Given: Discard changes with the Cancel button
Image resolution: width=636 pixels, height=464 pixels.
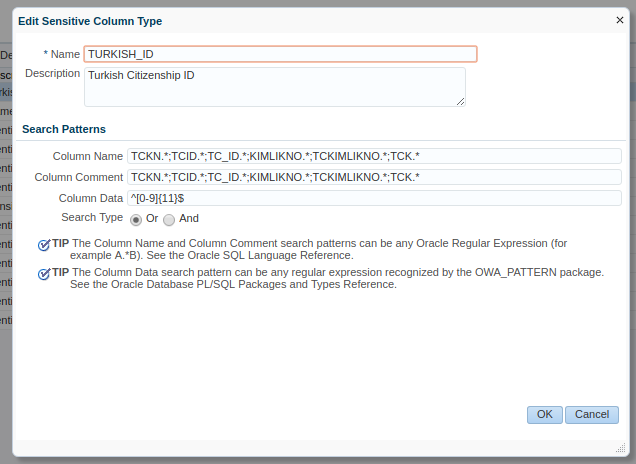Looking at the screenshot, I should click(x=592, y=415).
